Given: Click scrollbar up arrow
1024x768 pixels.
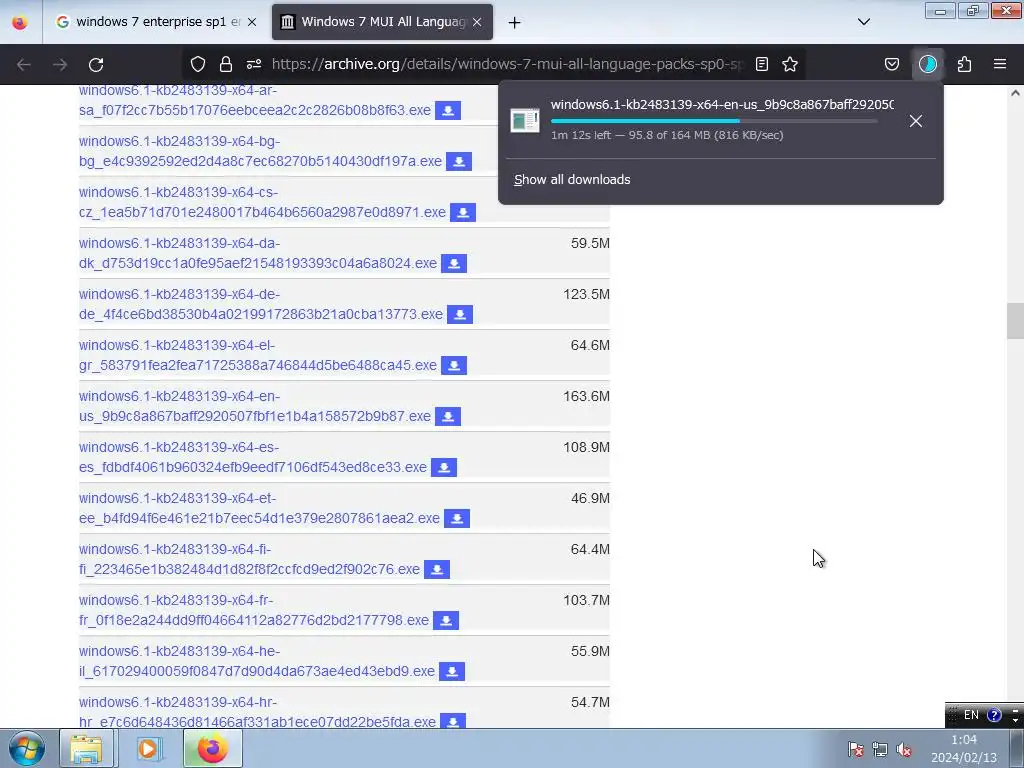Looking at the screenshot, I should click(x=1015, y=93).
